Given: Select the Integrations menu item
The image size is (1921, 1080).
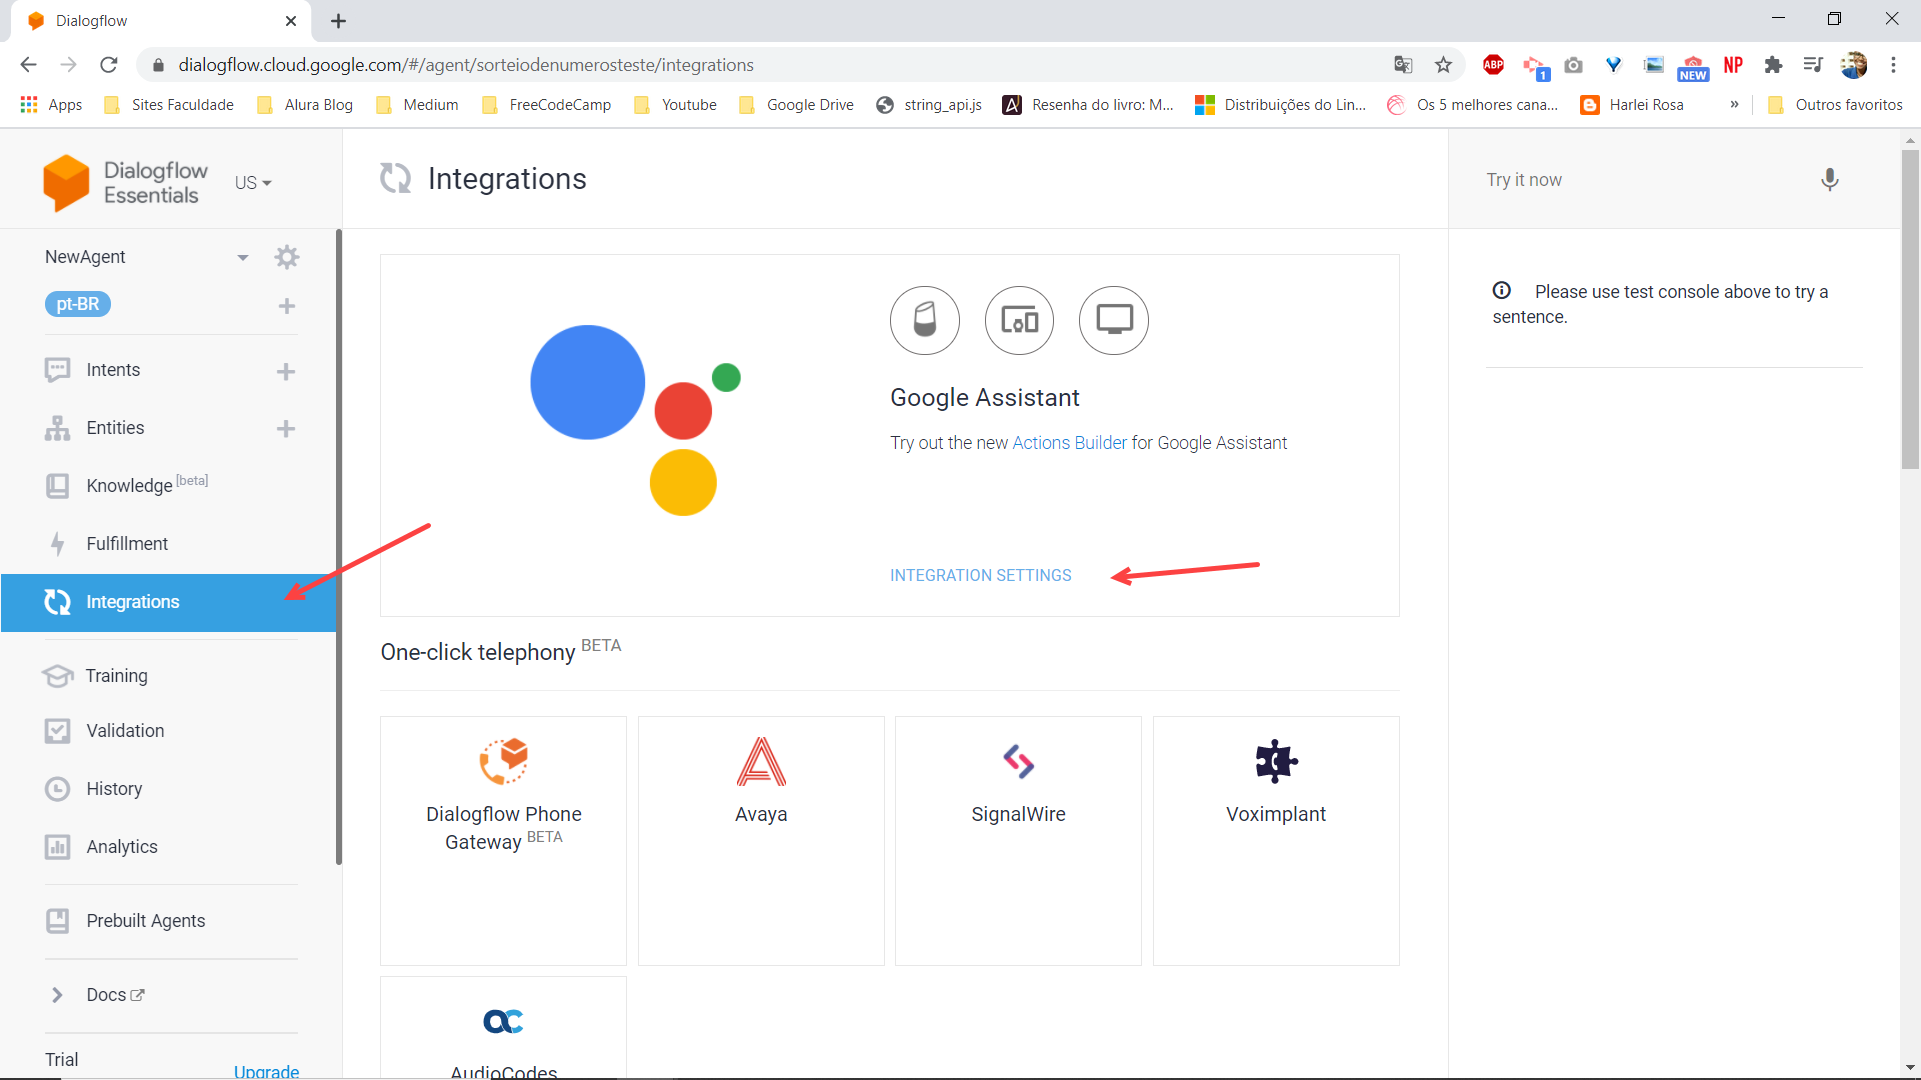Looking at the screenshot, I should click(x=168, y=602).
